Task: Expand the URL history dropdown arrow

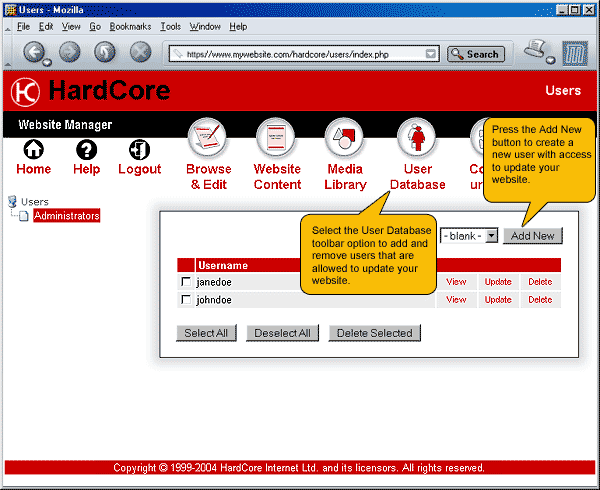Action: click(x=431, y=54)
